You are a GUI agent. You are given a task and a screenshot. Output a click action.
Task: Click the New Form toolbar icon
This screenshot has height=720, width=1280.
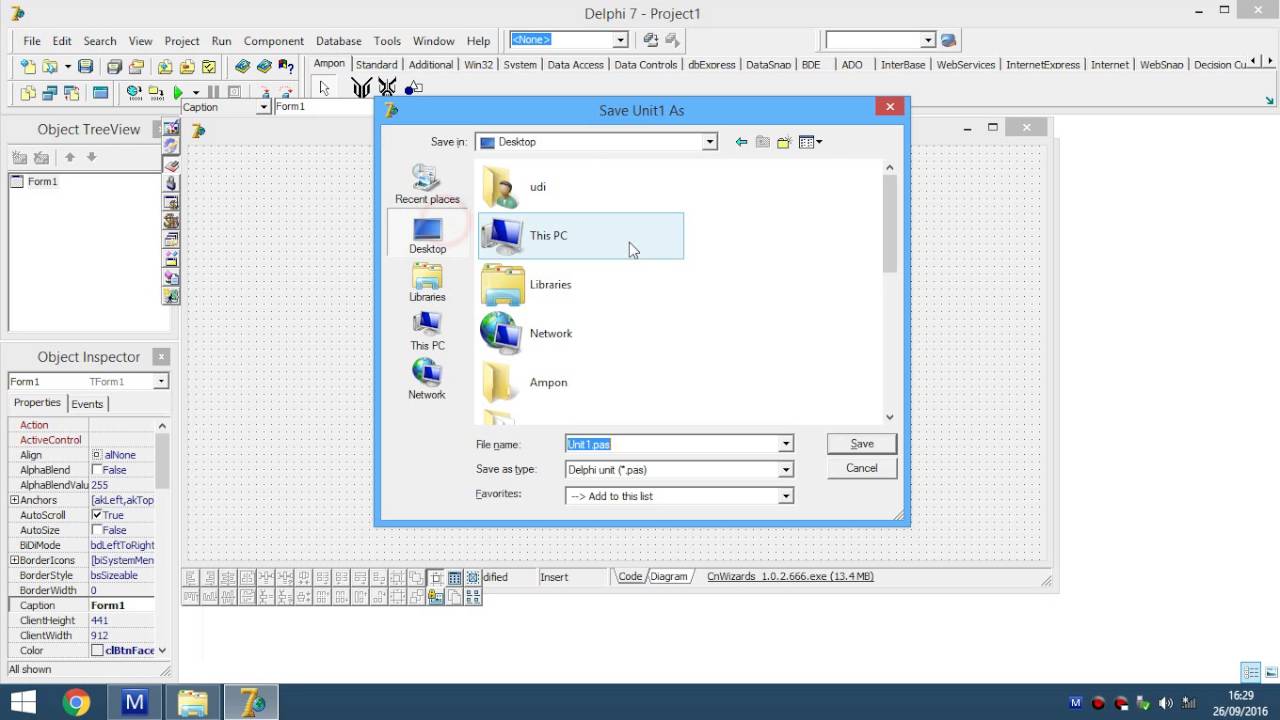(x=100, y=93)
